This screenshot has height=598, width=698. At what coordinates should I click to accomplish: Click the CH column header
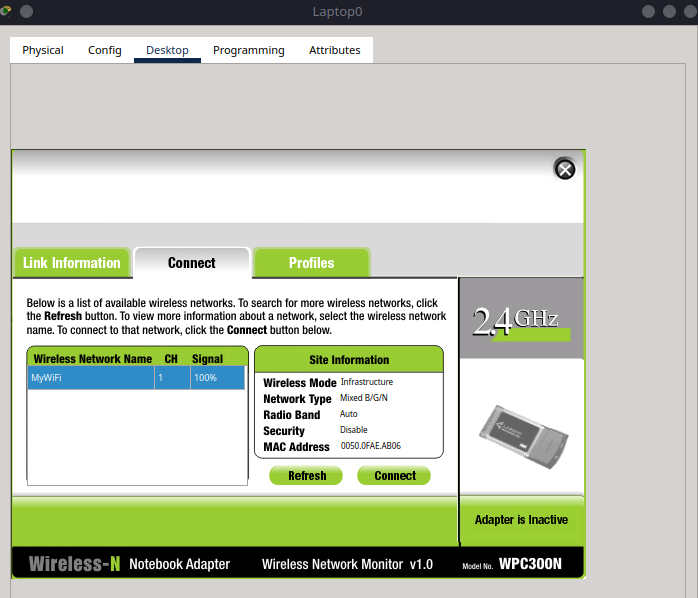tap(171, 359)
